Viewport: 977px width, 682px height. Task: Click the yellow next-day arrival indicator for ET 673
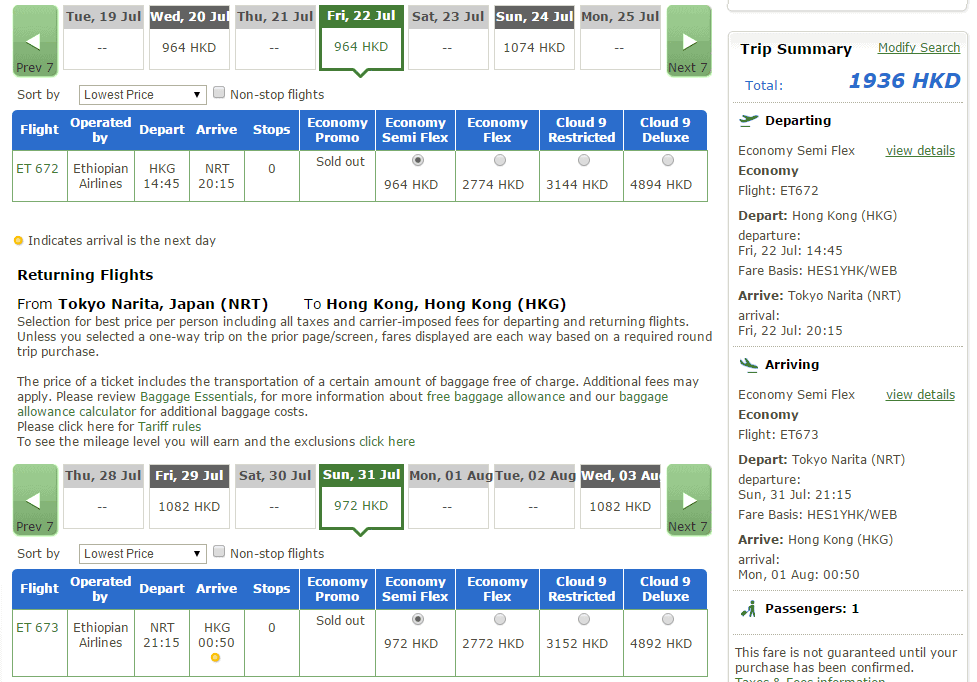[x=215, y=657]
